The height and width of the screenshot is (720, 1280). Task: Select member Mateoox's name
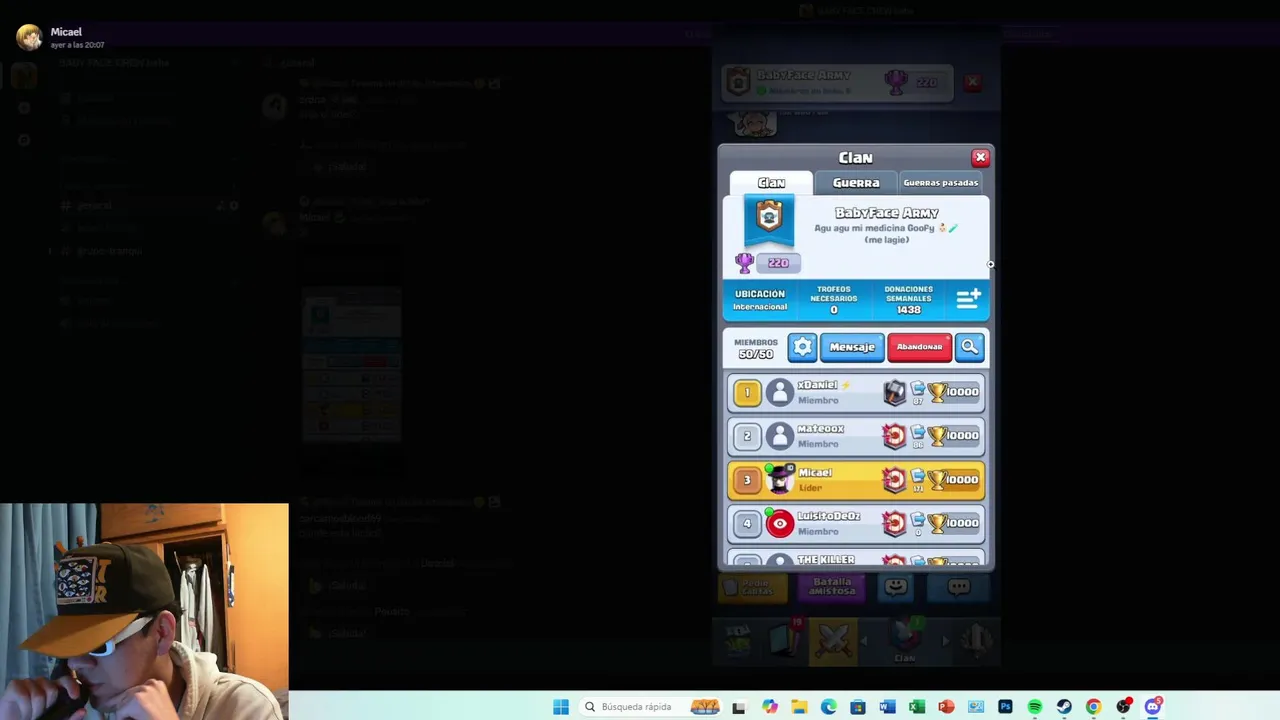coord(821,429)
